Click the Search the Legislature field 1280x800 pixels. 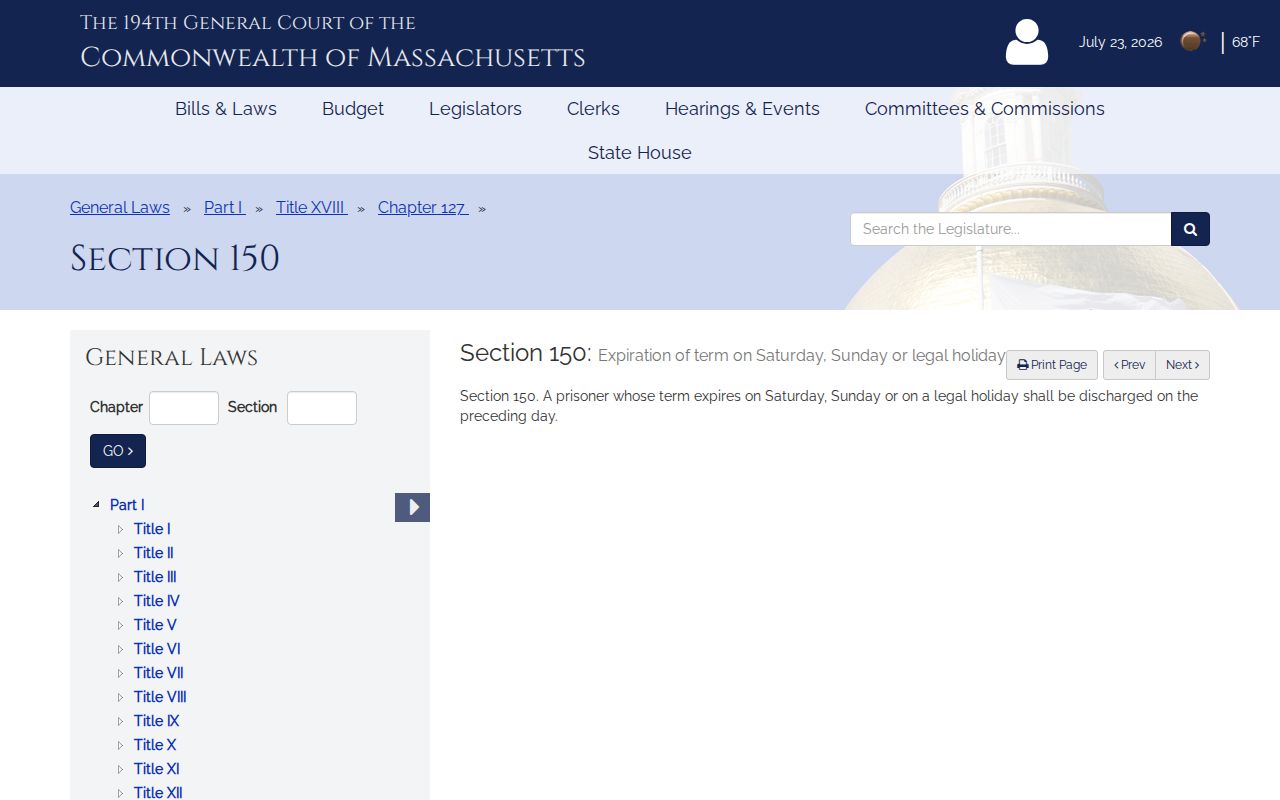click(1010, 229)
